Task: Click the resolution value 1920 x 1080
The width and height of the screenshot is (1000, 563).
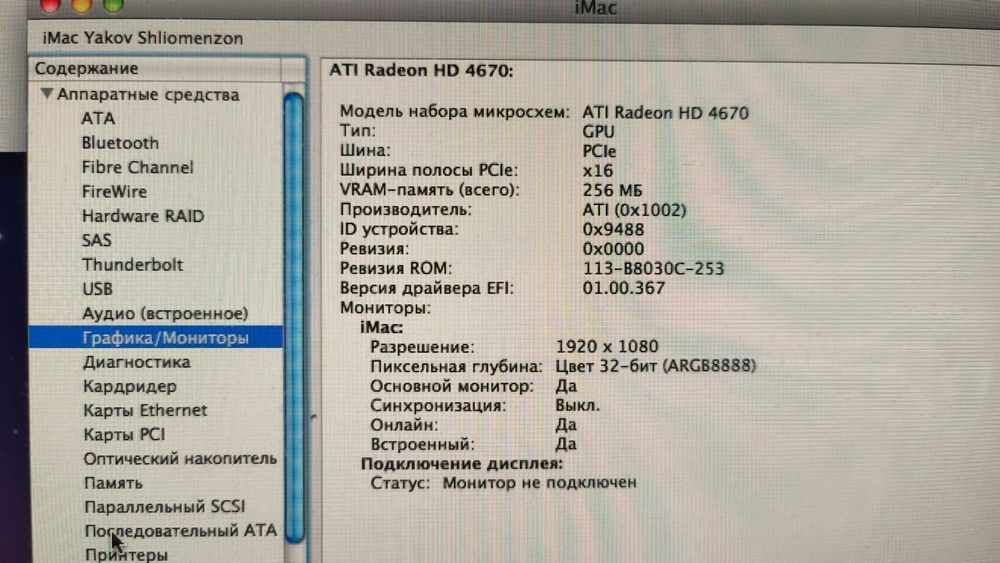Action: [607, 346]
